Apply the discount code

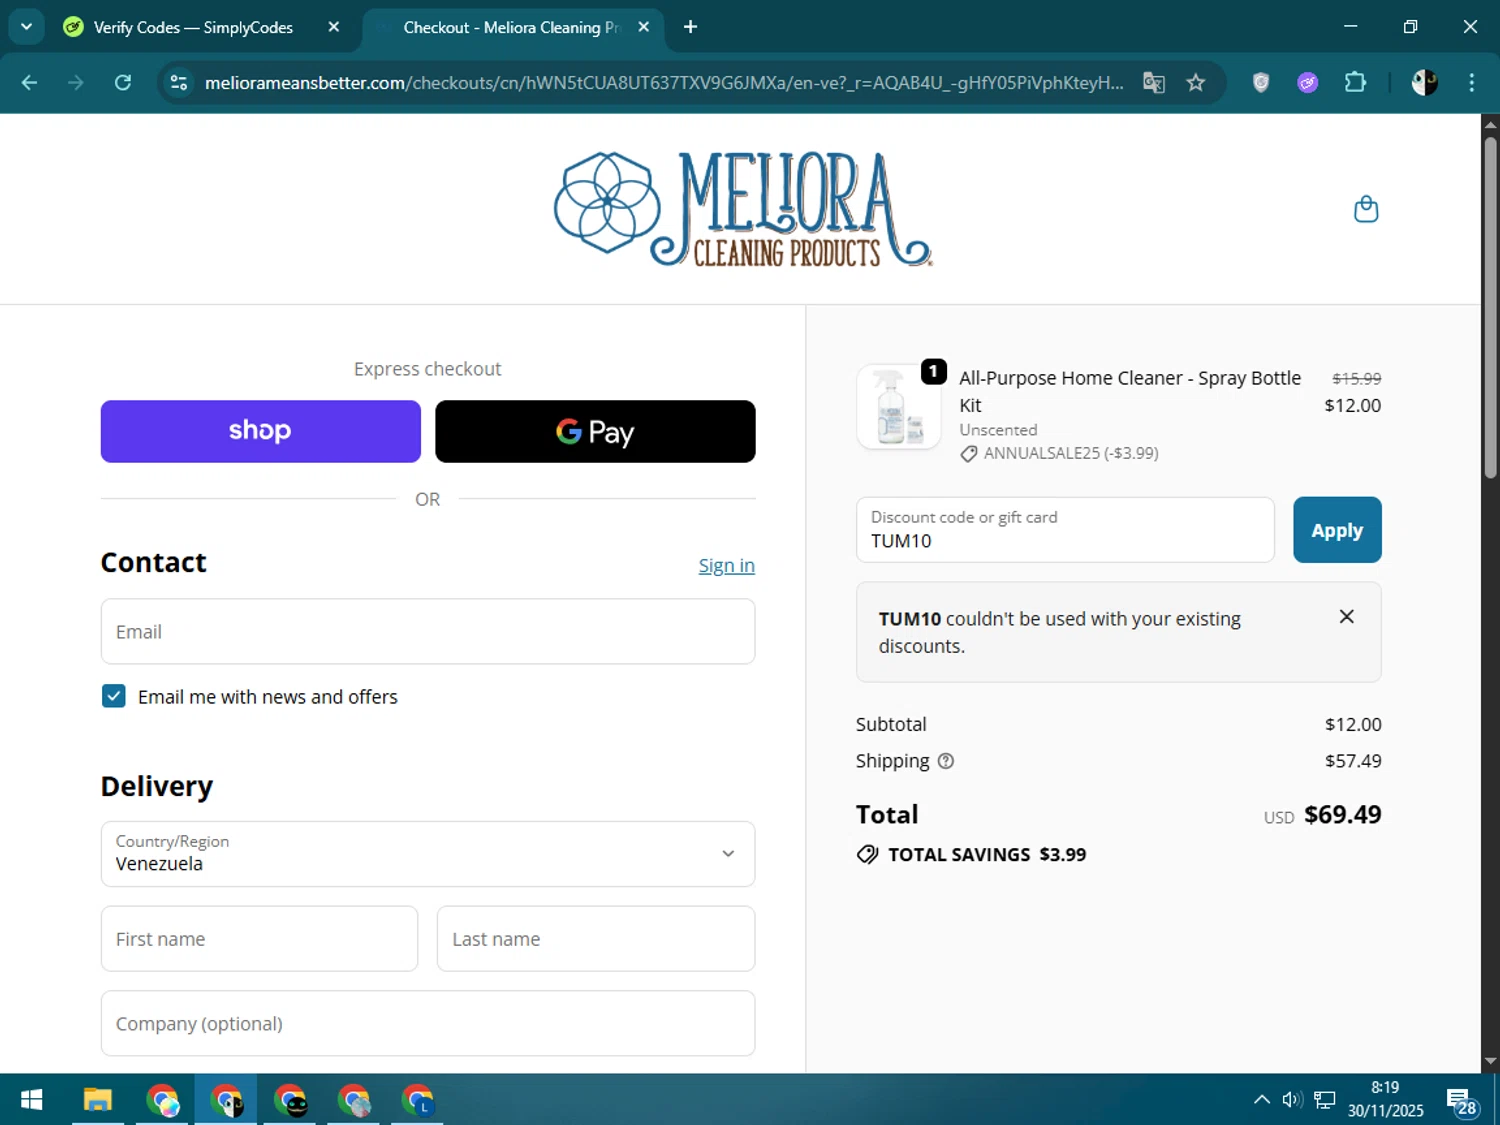pos(1337,530)
